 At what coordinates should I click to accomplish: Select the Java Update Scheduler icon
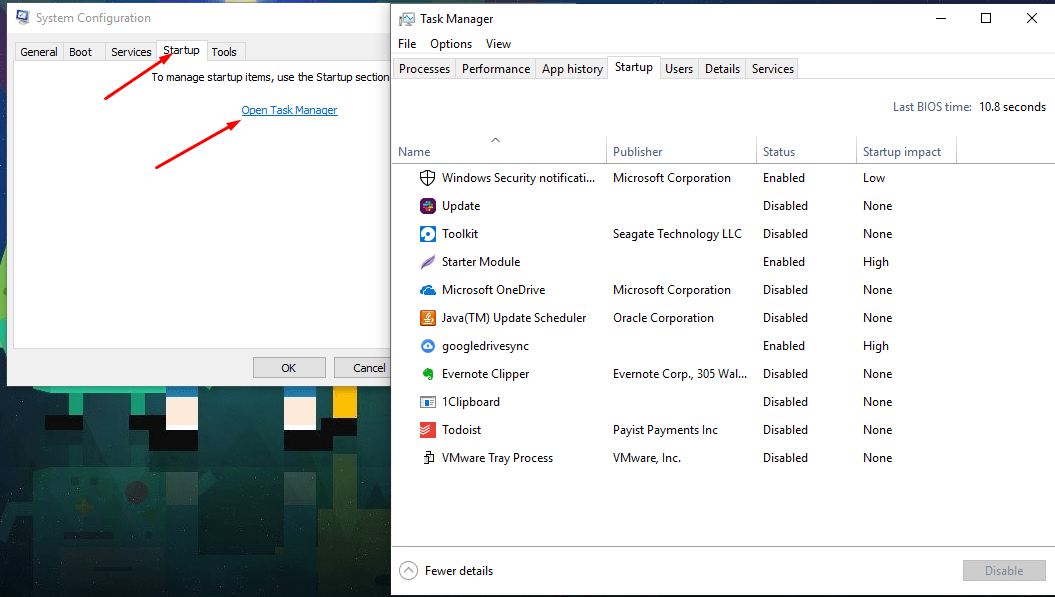pos(427,318)
